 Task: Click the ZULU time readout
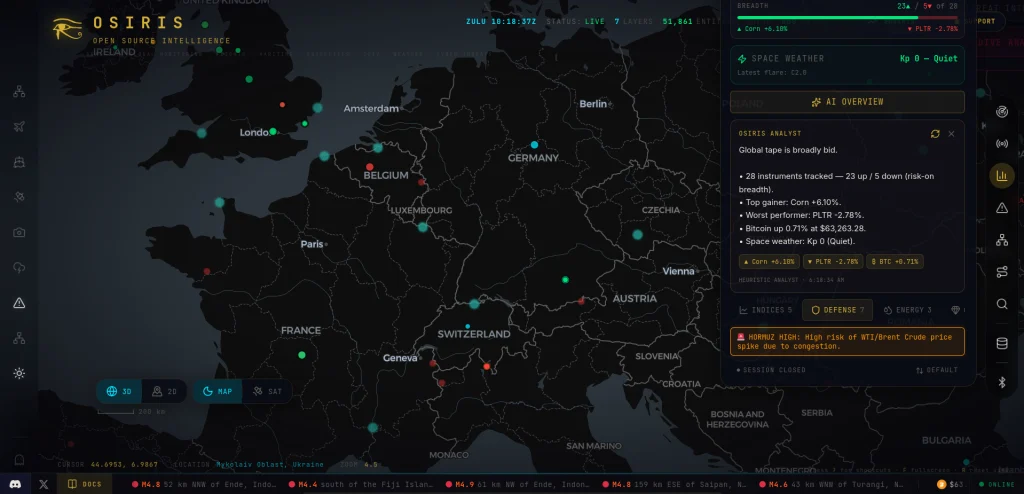[x=502, y=22]
